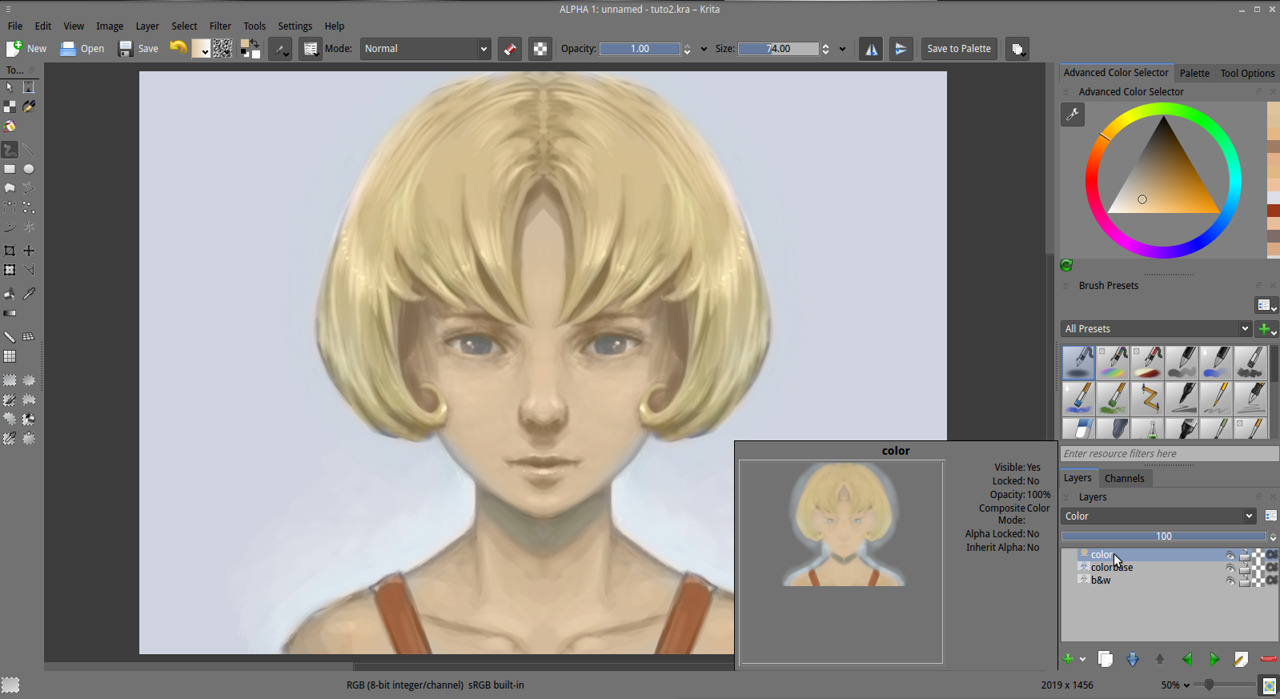Expand the layer blending mode Color dropdown
The image size is (1280, 699).
coord(1157,515)
